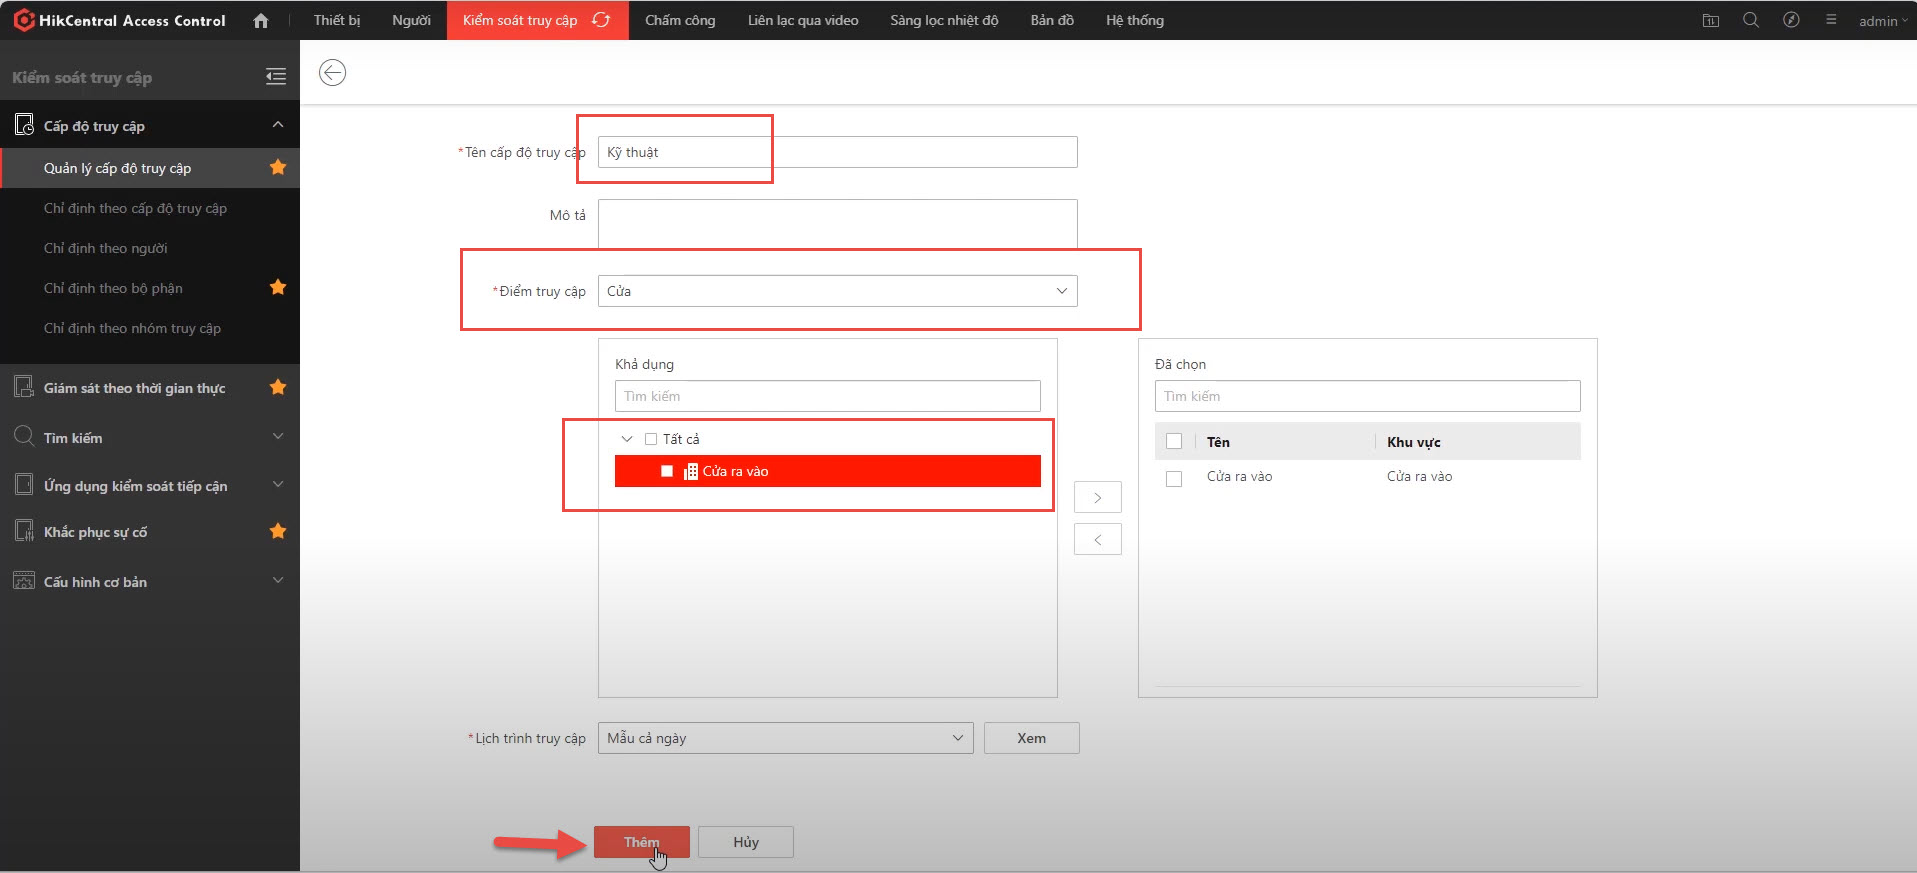Click the home icon in top bar
The image size is (1917, 873).
(x=261, y=21)
